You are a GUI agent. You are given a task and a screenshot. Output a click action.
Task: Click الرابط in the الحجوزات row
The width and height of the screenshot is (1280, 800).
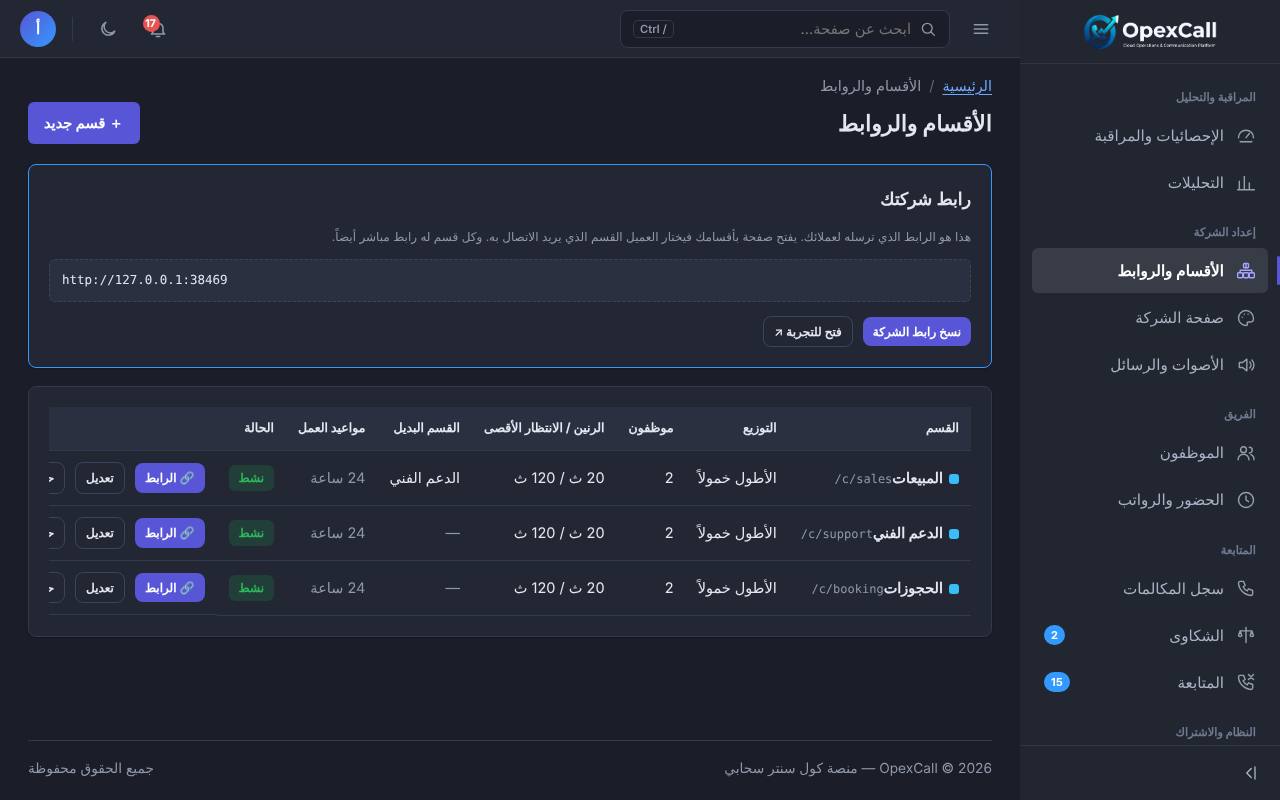click(170, 588)
